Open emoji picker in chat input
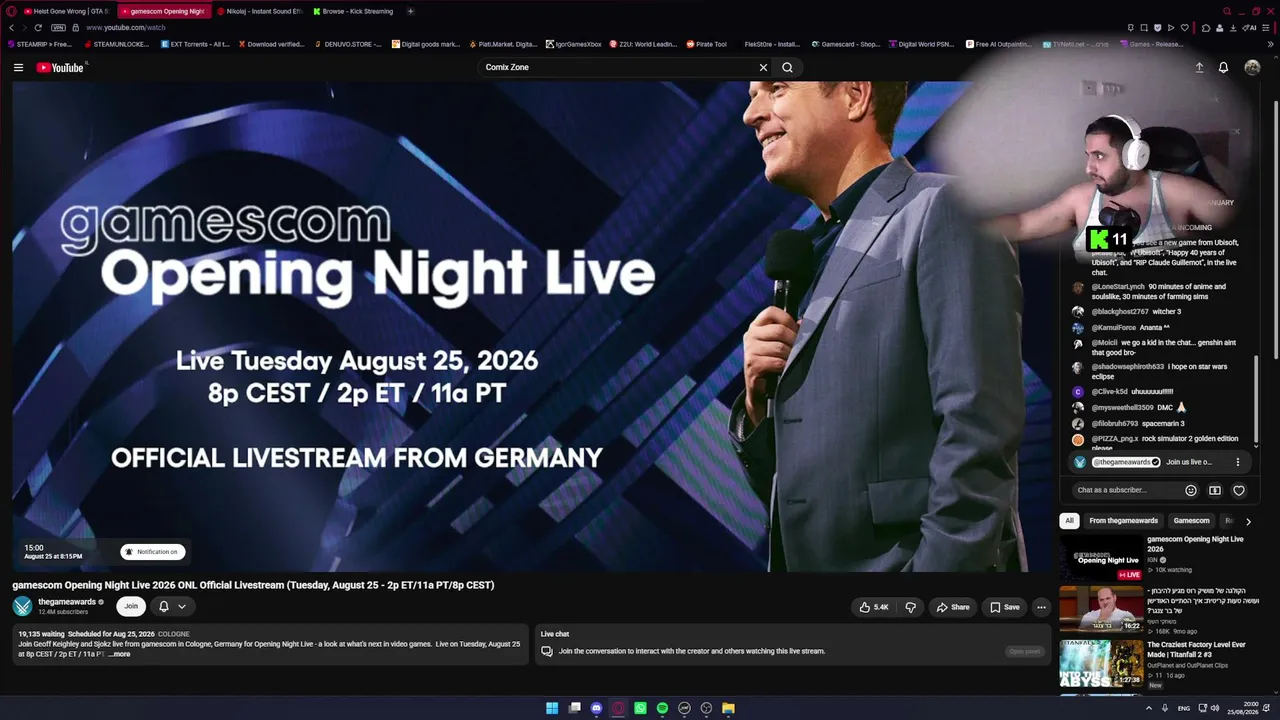1280x720 pixels. [x=1190, y=490]
